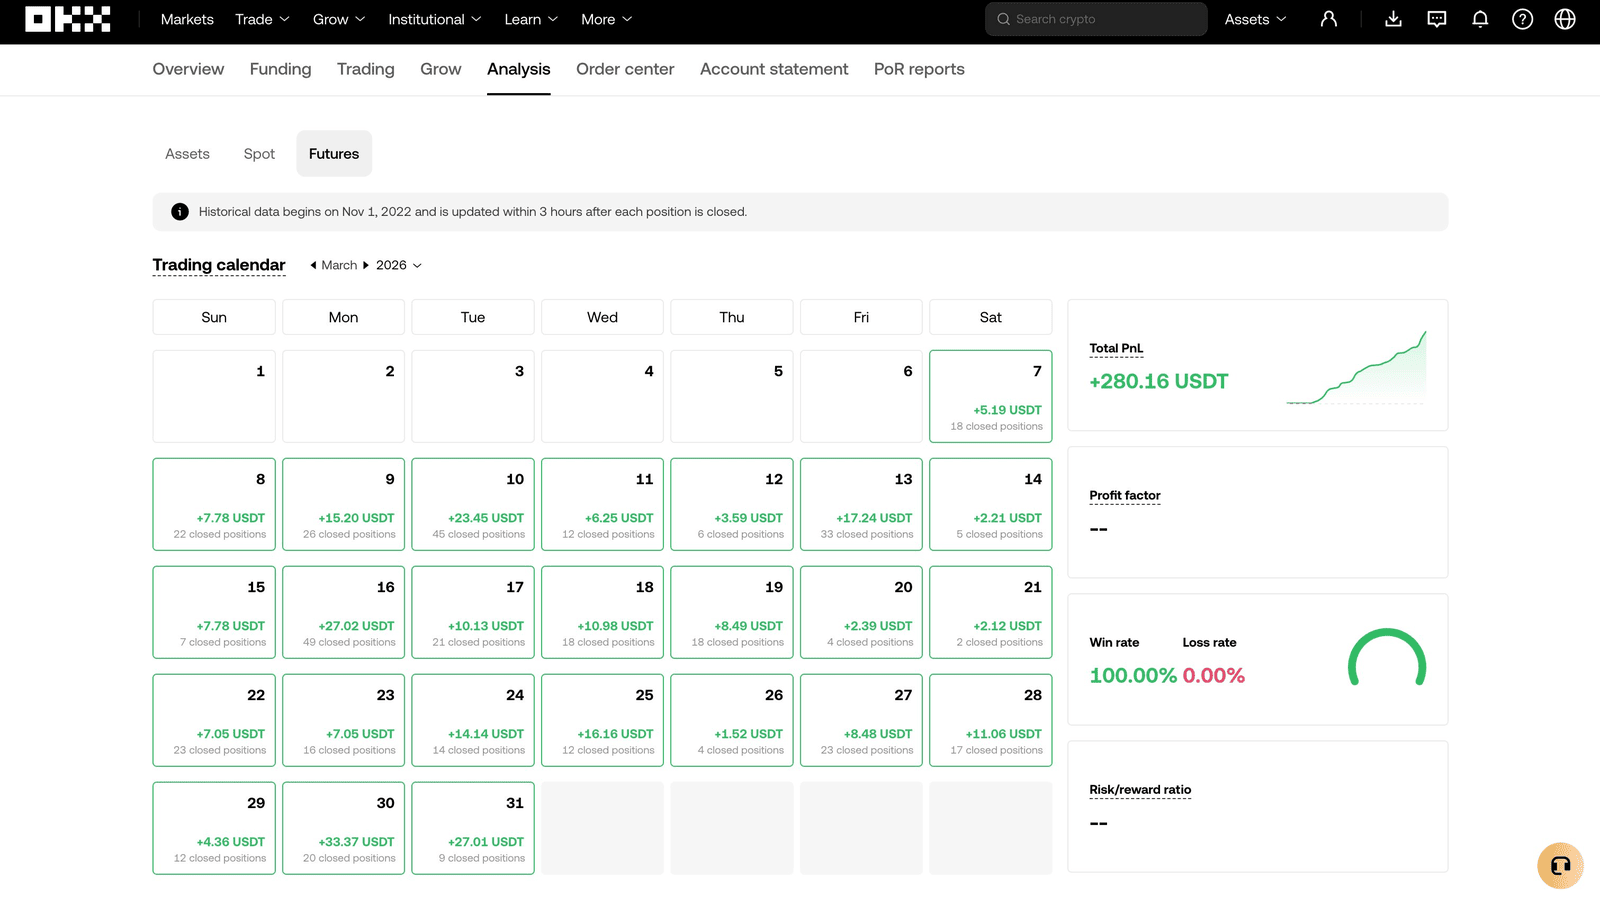
Task: Open the PoR reports tab
Action: coord(919,69)
